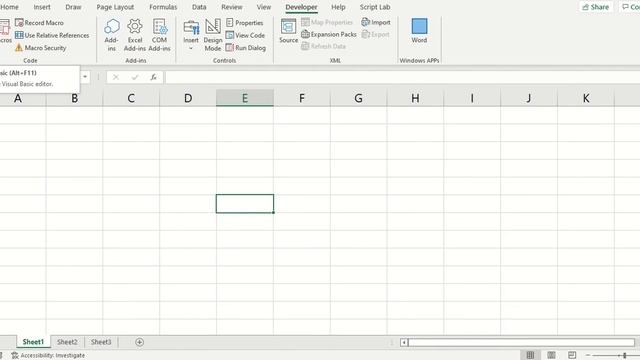
Task: Open control Properties
Action: 244,23
